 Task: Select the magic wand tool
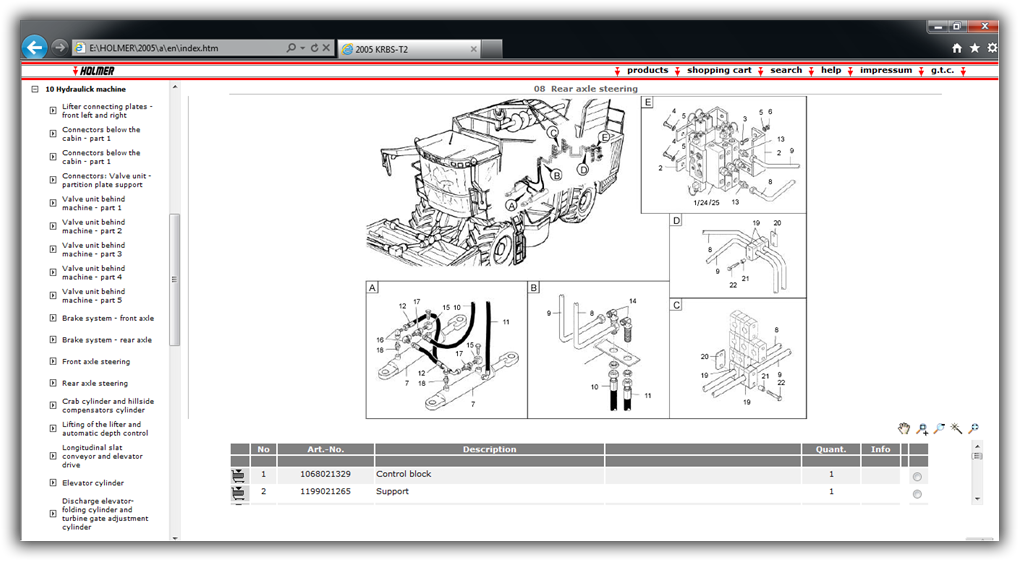point(956,429)
